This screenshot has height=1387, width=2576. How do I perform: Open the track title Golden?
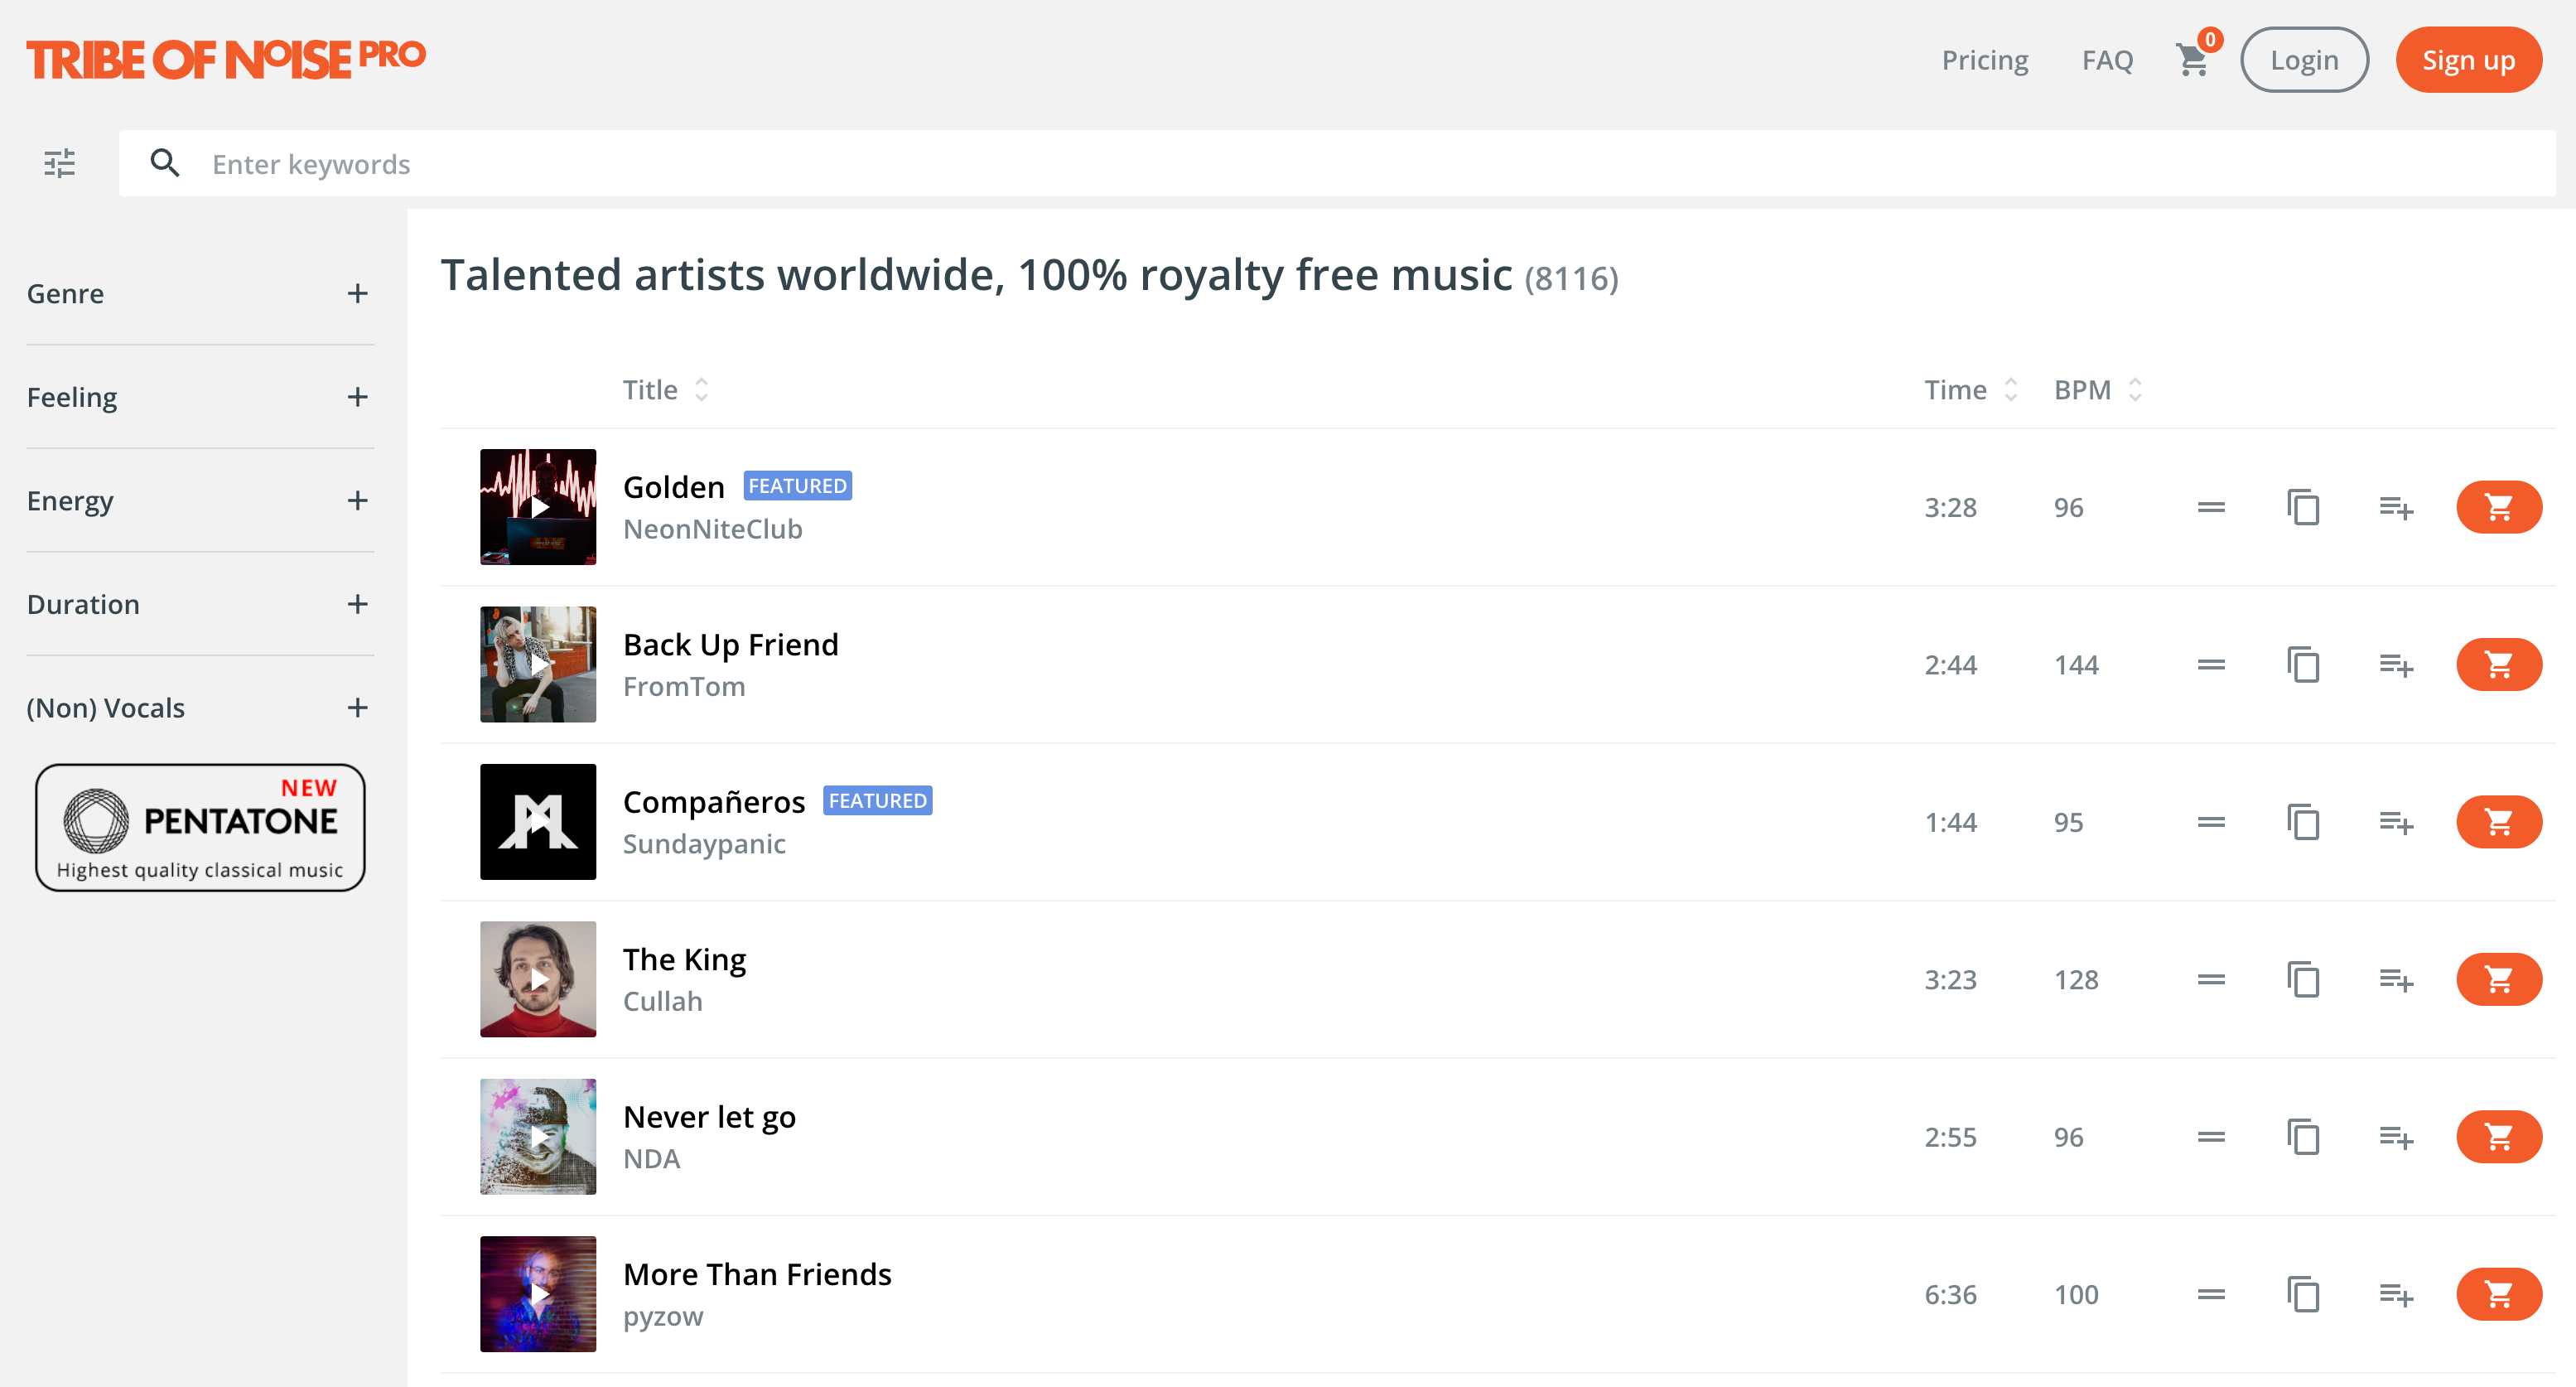click(x=673, y=487)
